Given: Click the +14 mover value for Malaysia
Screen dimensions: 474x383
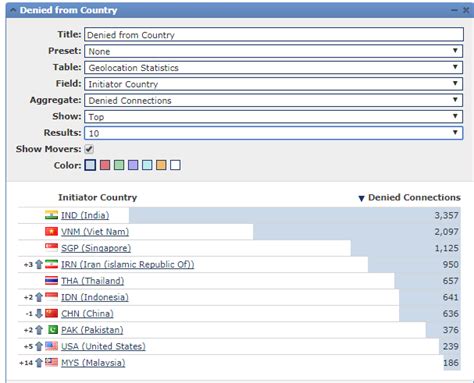Looking at the screenshot, I should coord(26,363).
